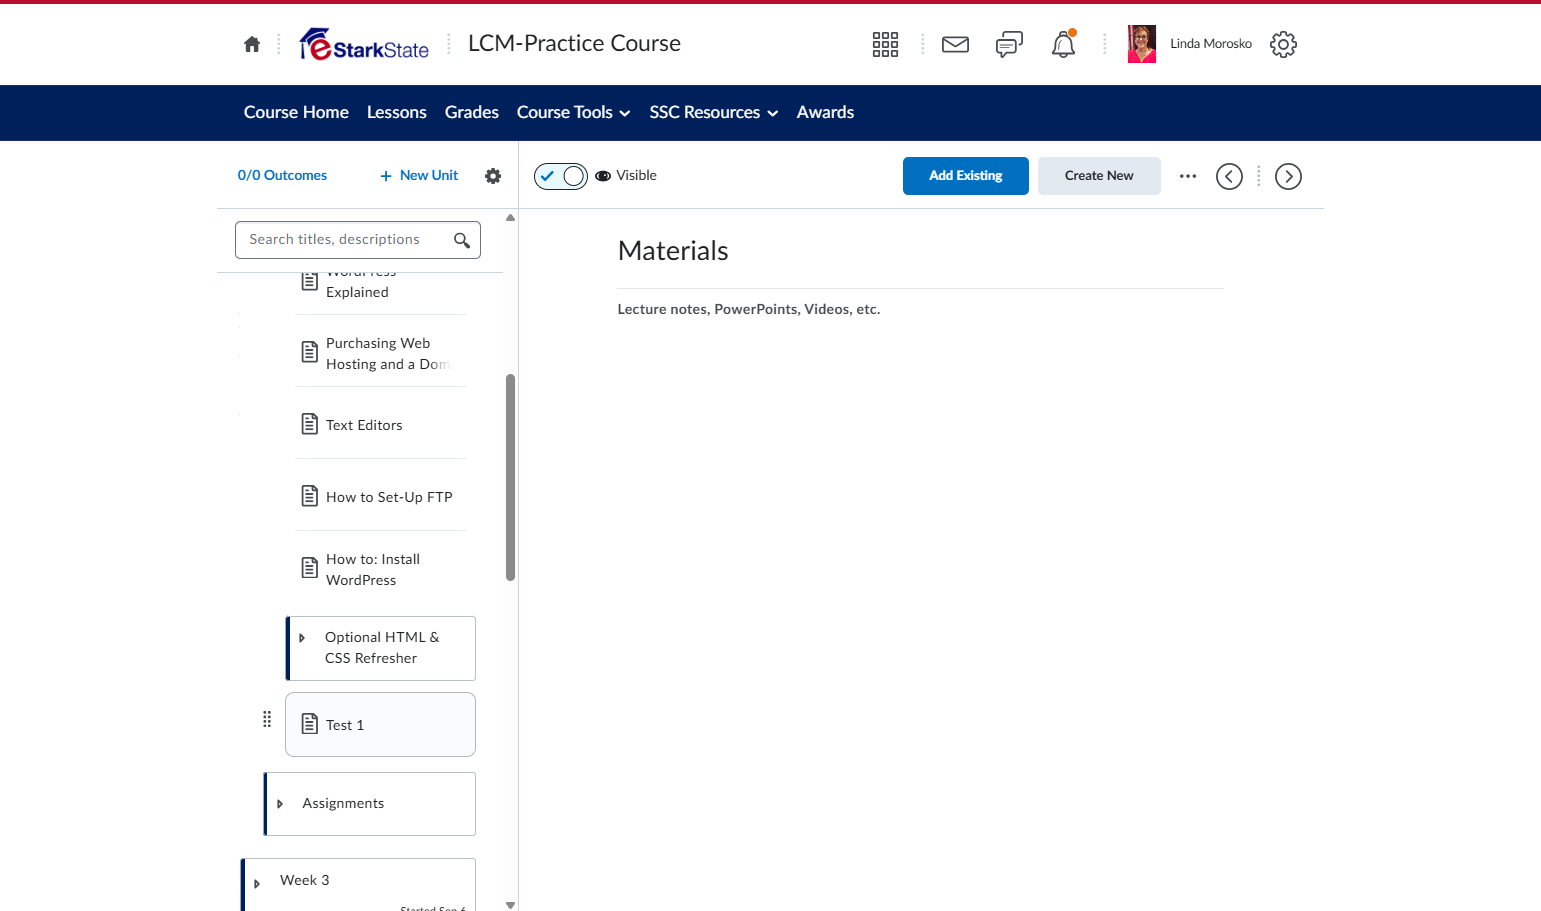Go to the next item arrow
This screenshot has height=911, width=1541.
pyautogui.click(x=1288, y=176)
